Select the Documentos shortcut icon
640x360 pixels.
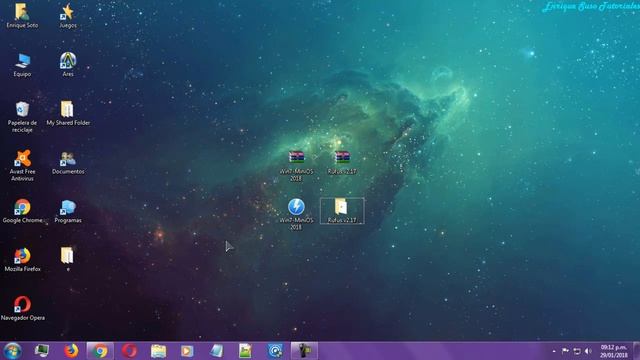click(x=68, y=162)
